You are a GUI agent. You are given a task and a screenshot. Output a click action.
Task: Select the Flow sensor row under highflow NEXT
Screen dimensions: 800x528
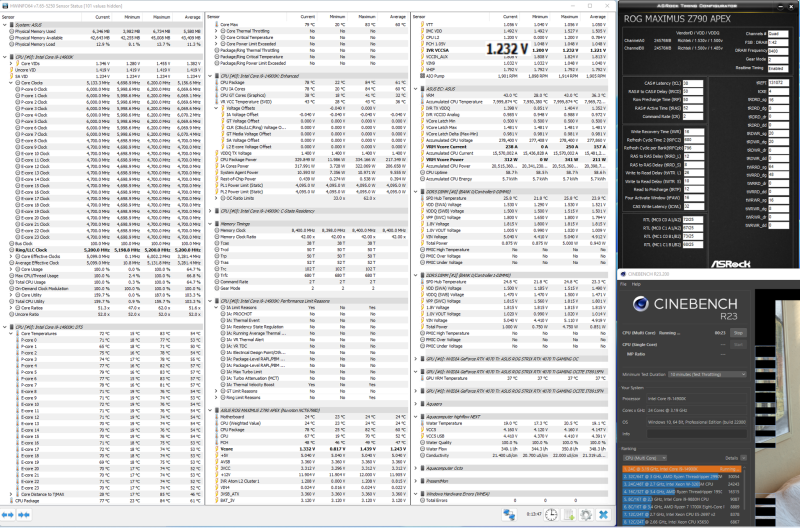coord(512,449)
